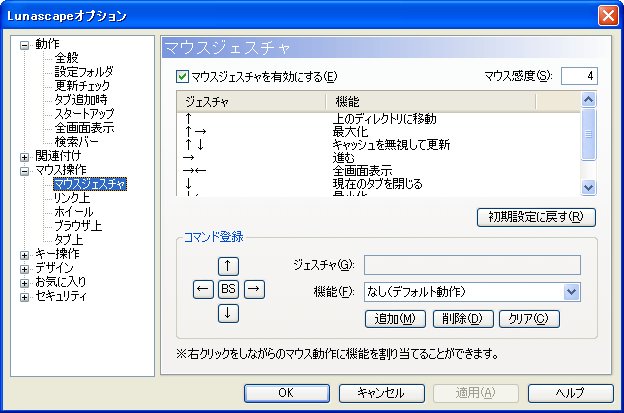The width and height of the screenshot is (624, 413).
Task: Click the 機能 column header
Action: [x=431, y=102]
